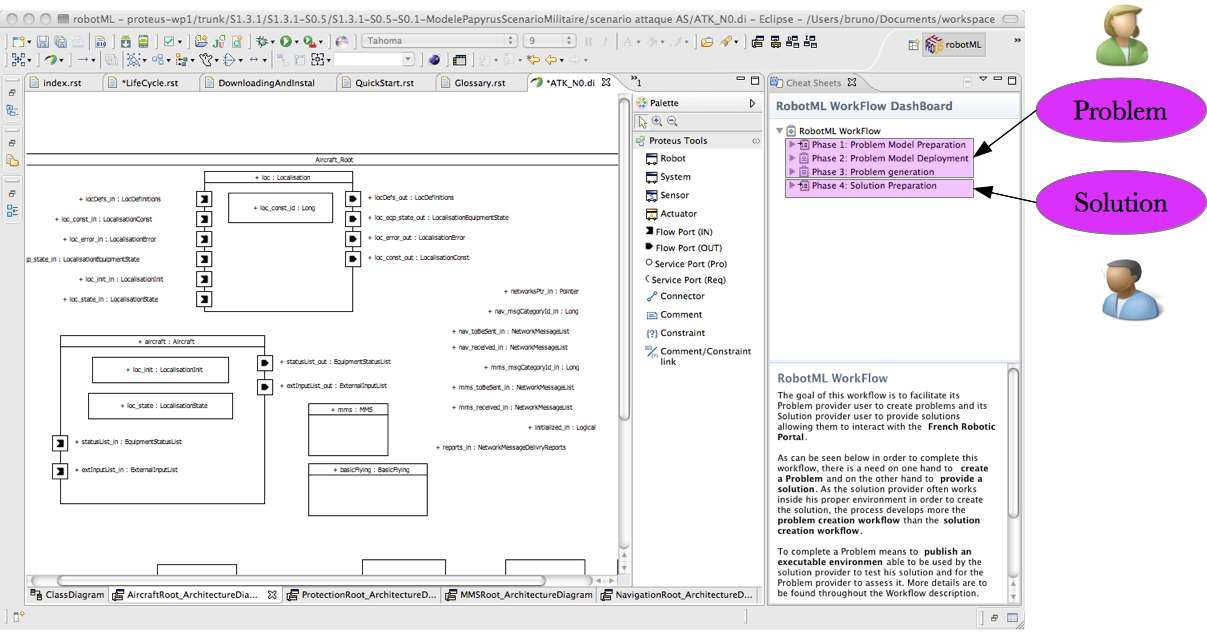Expand the RobotML WorkFlow tree node
This screenshot has width=1207, height=632.
pyautogui.click(x=780, y=131)
